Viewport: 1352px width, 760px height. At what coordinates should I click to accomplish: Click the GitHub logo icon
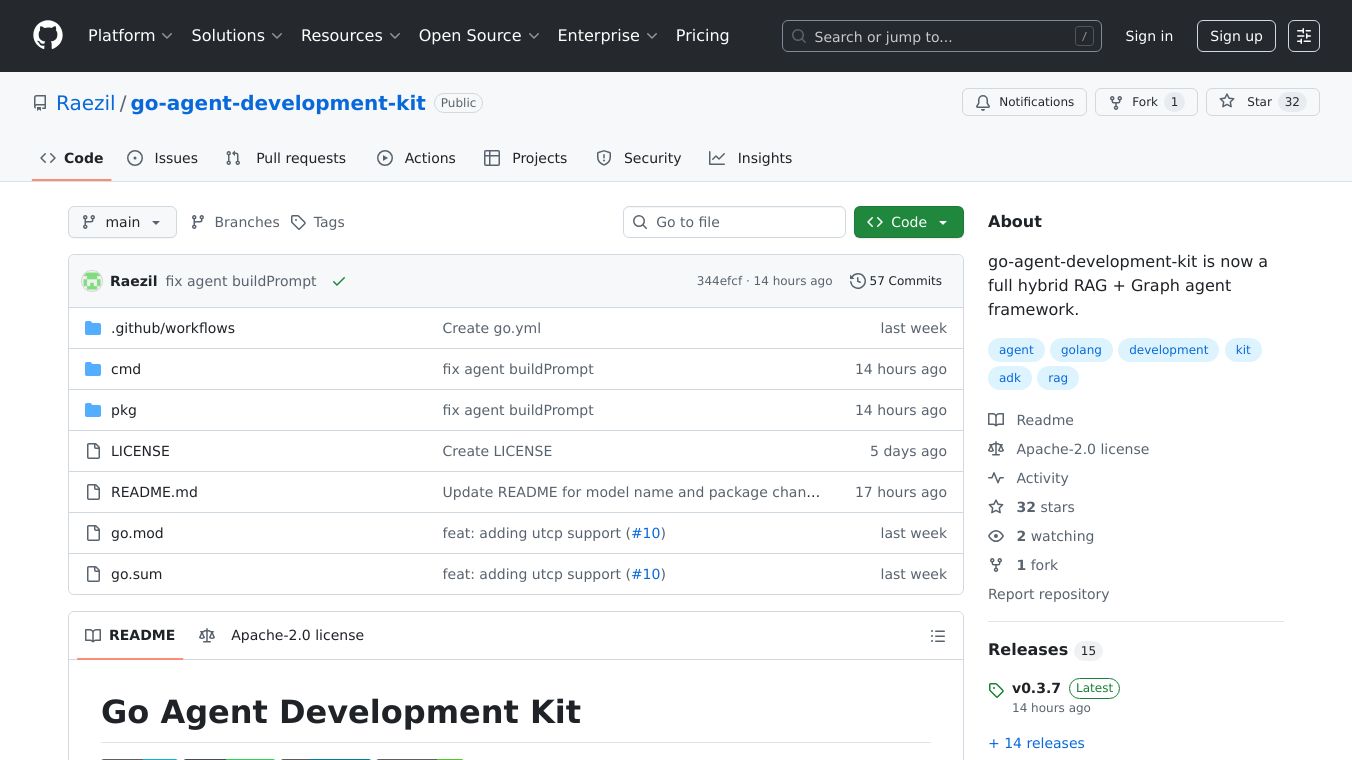click(48, 36)
